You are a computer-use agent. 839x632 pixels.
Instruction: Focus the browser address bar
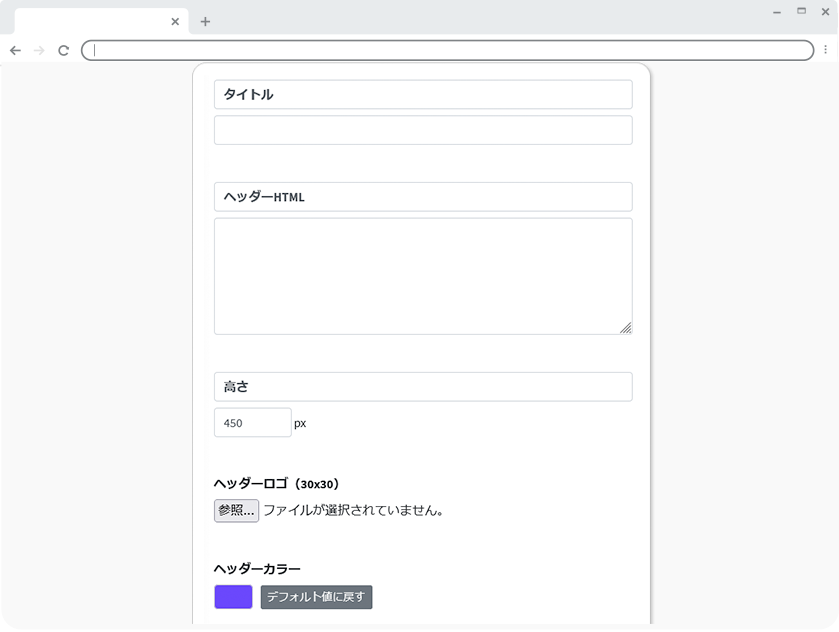(x=447, y=50)
